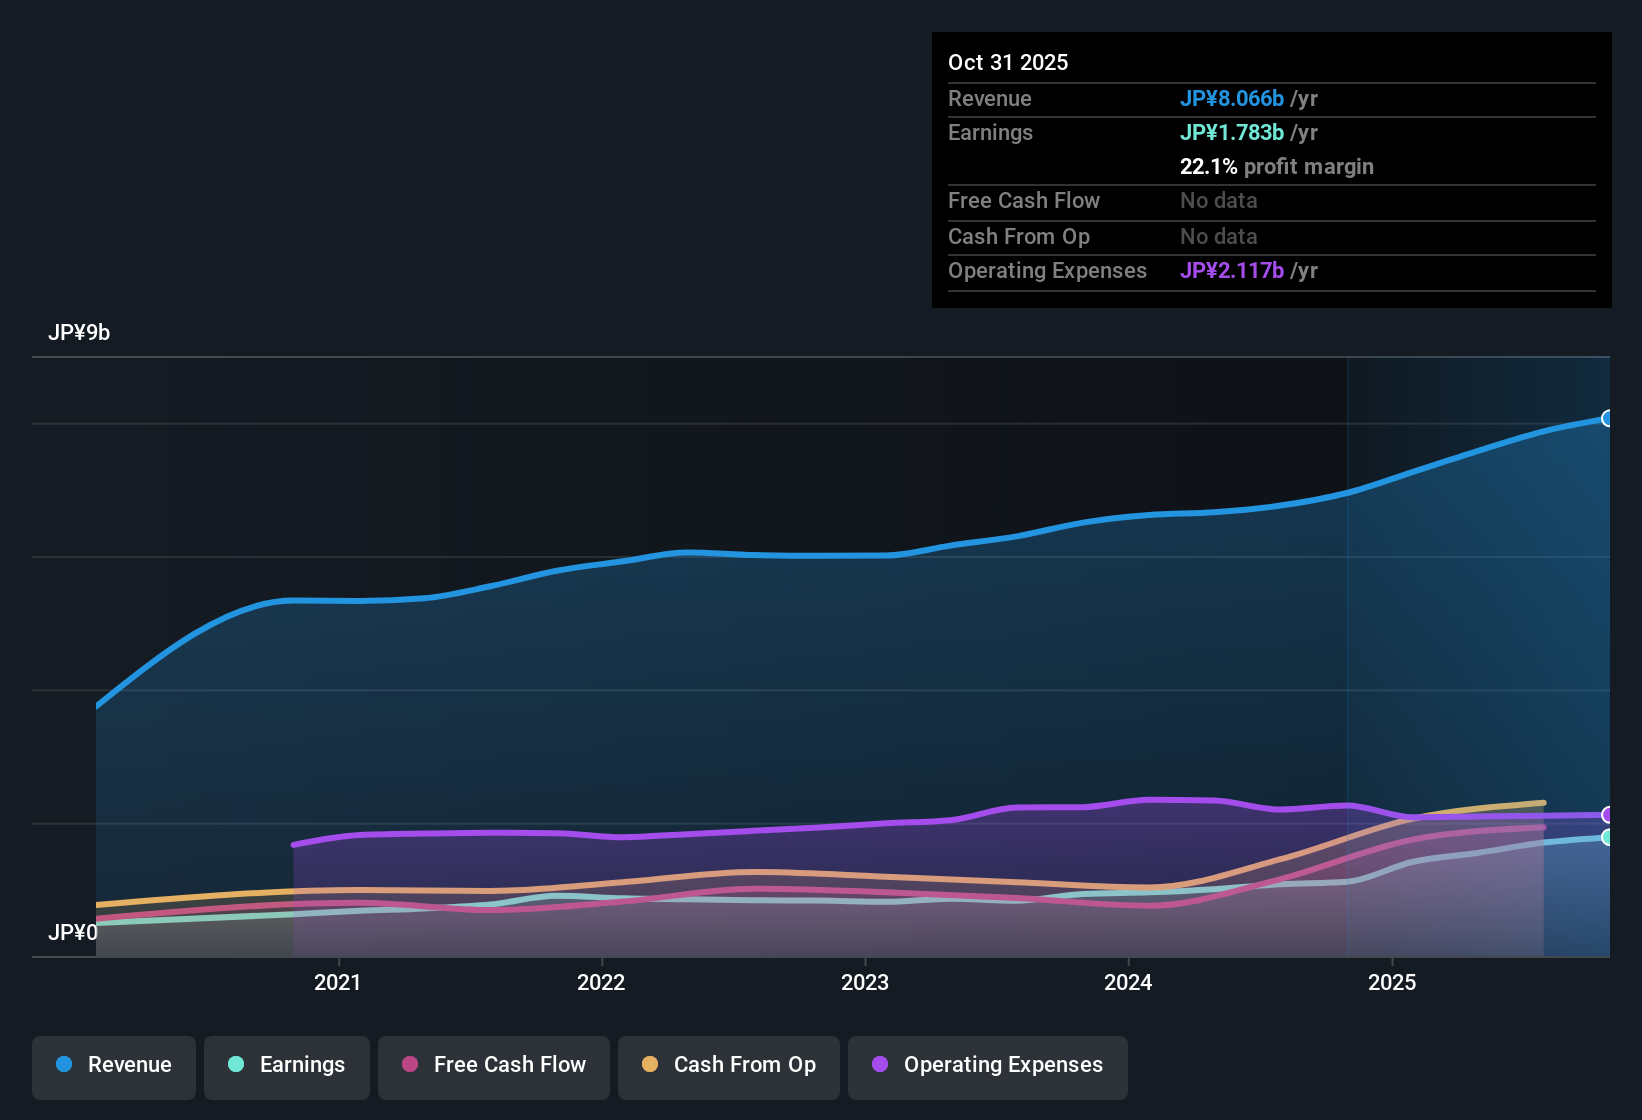Select the Revenue endpoint marker on the chart

click(x=1608, y=418)
